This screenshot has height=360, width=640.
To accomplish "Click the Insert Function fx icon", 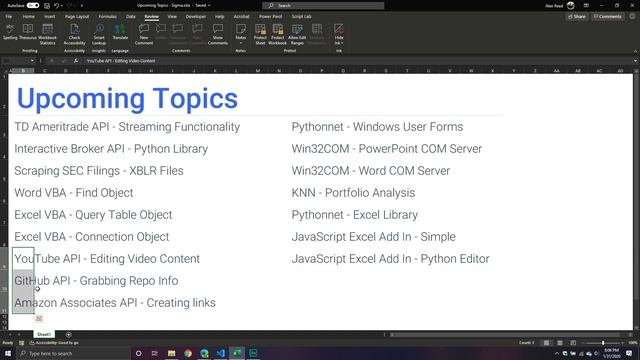I will point(76,61).
